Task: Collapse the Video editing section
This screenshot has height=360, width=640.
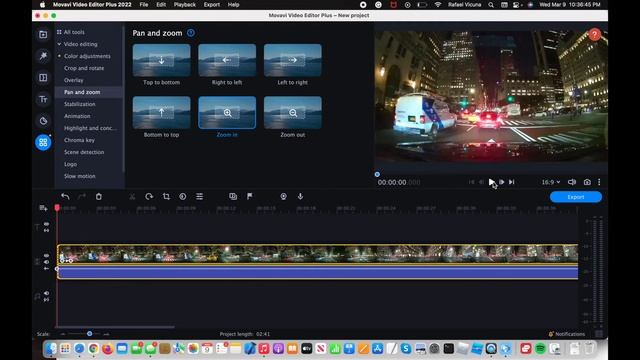Action: coord(59,44)
